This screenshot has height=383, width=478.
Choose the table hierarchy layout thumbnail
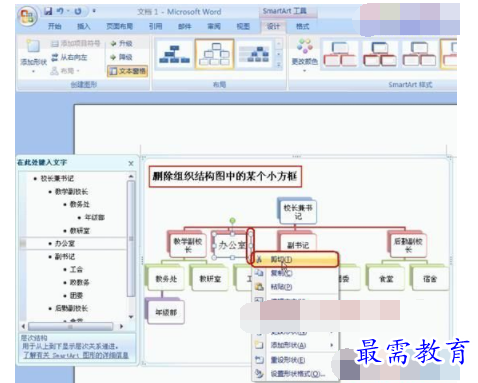tap(254, 54)
